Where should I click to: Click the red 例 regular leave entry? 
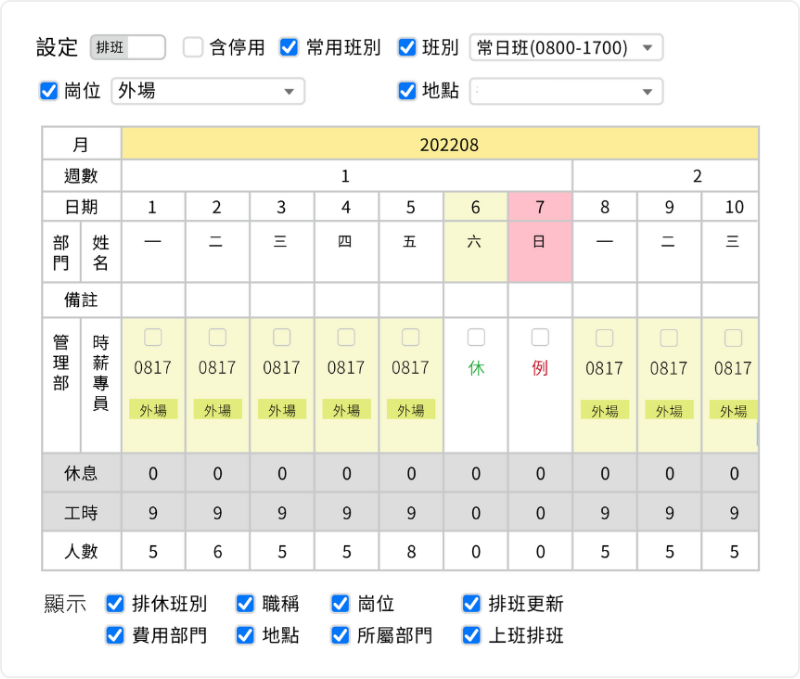click(540, 368)
